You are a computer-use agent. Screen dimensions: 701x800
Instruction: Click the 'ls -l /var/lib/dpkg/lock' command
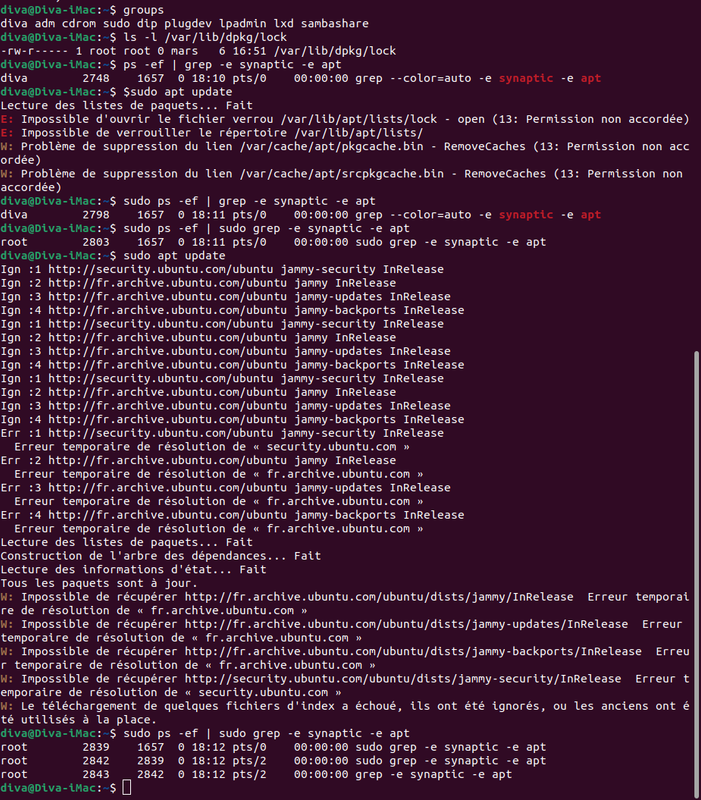tap(205, 37)
